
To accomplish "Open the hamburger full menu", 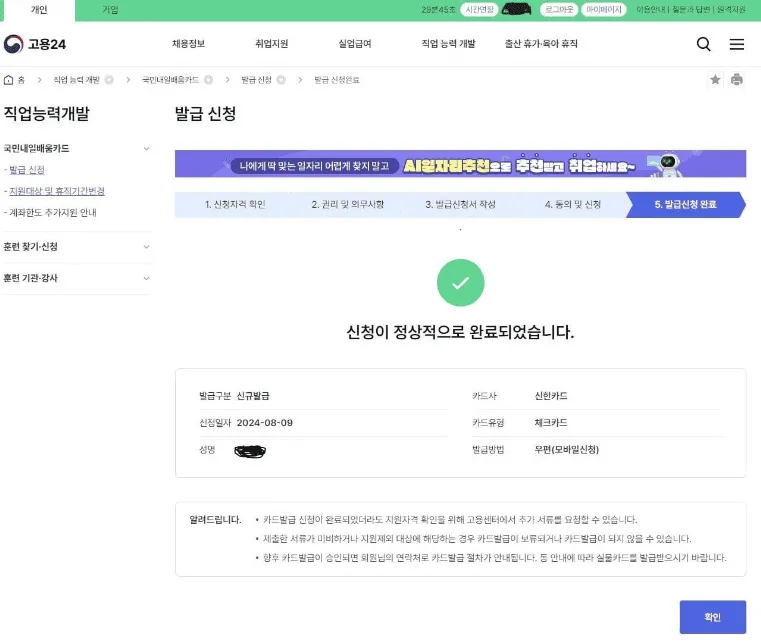I will coord(736,44).
